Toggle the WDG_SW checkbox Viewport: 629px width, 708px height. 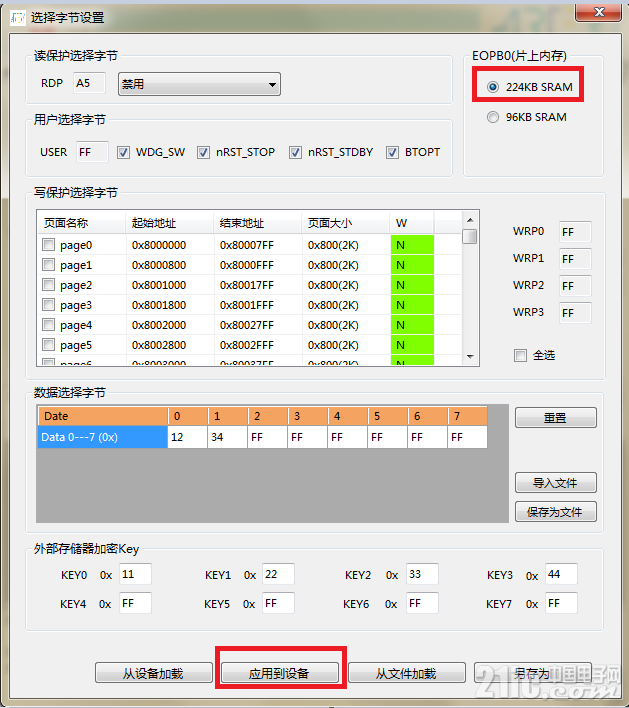click(x=123, y=153)
